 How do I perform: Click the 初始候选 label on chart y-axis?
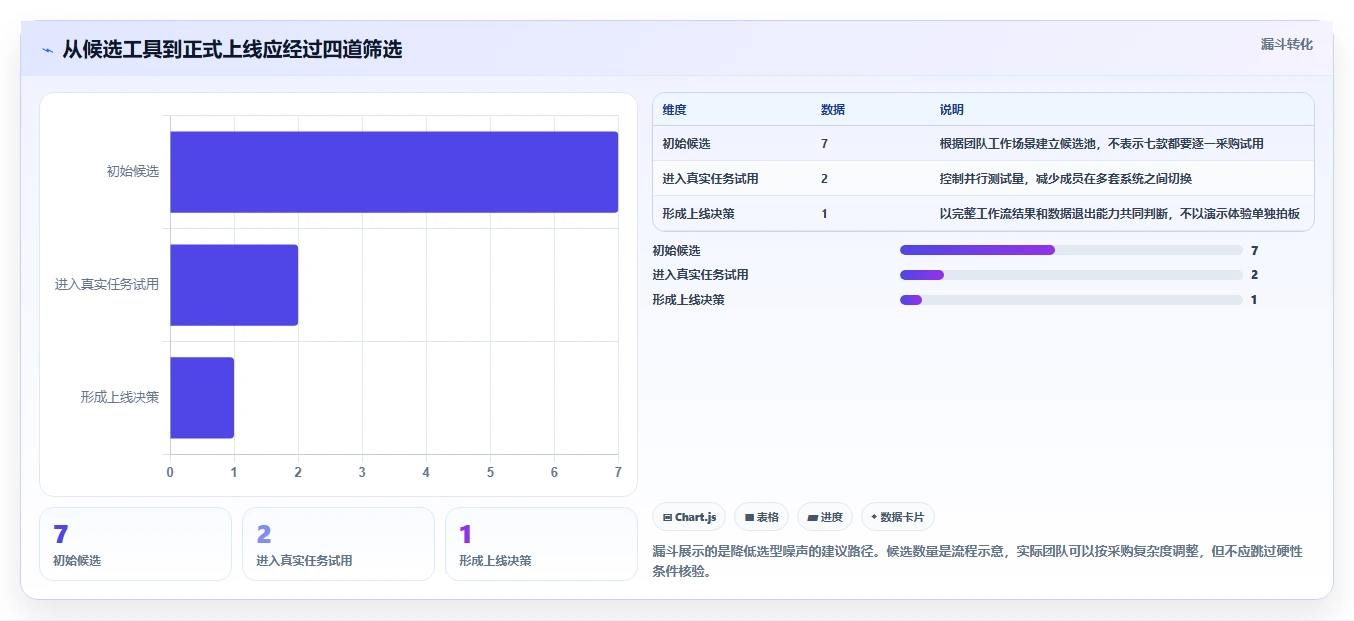tap(133, 172)
